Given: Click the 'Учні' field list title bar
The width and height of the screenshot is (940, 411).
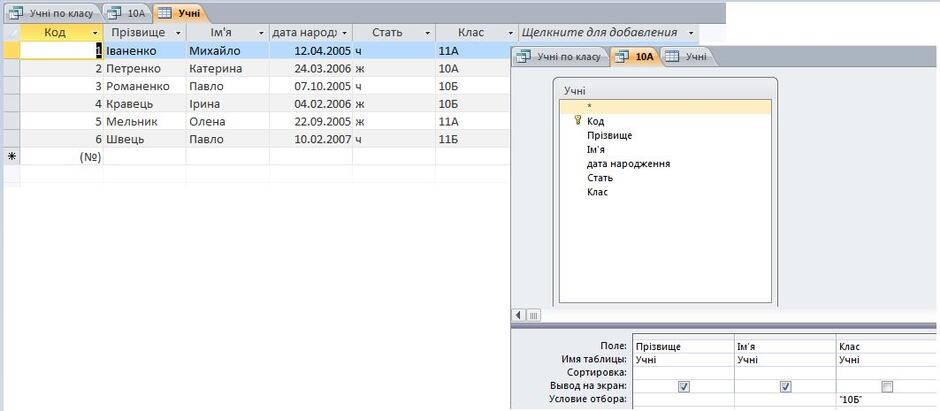Looking at the screenshot, I should coord(665,91).
